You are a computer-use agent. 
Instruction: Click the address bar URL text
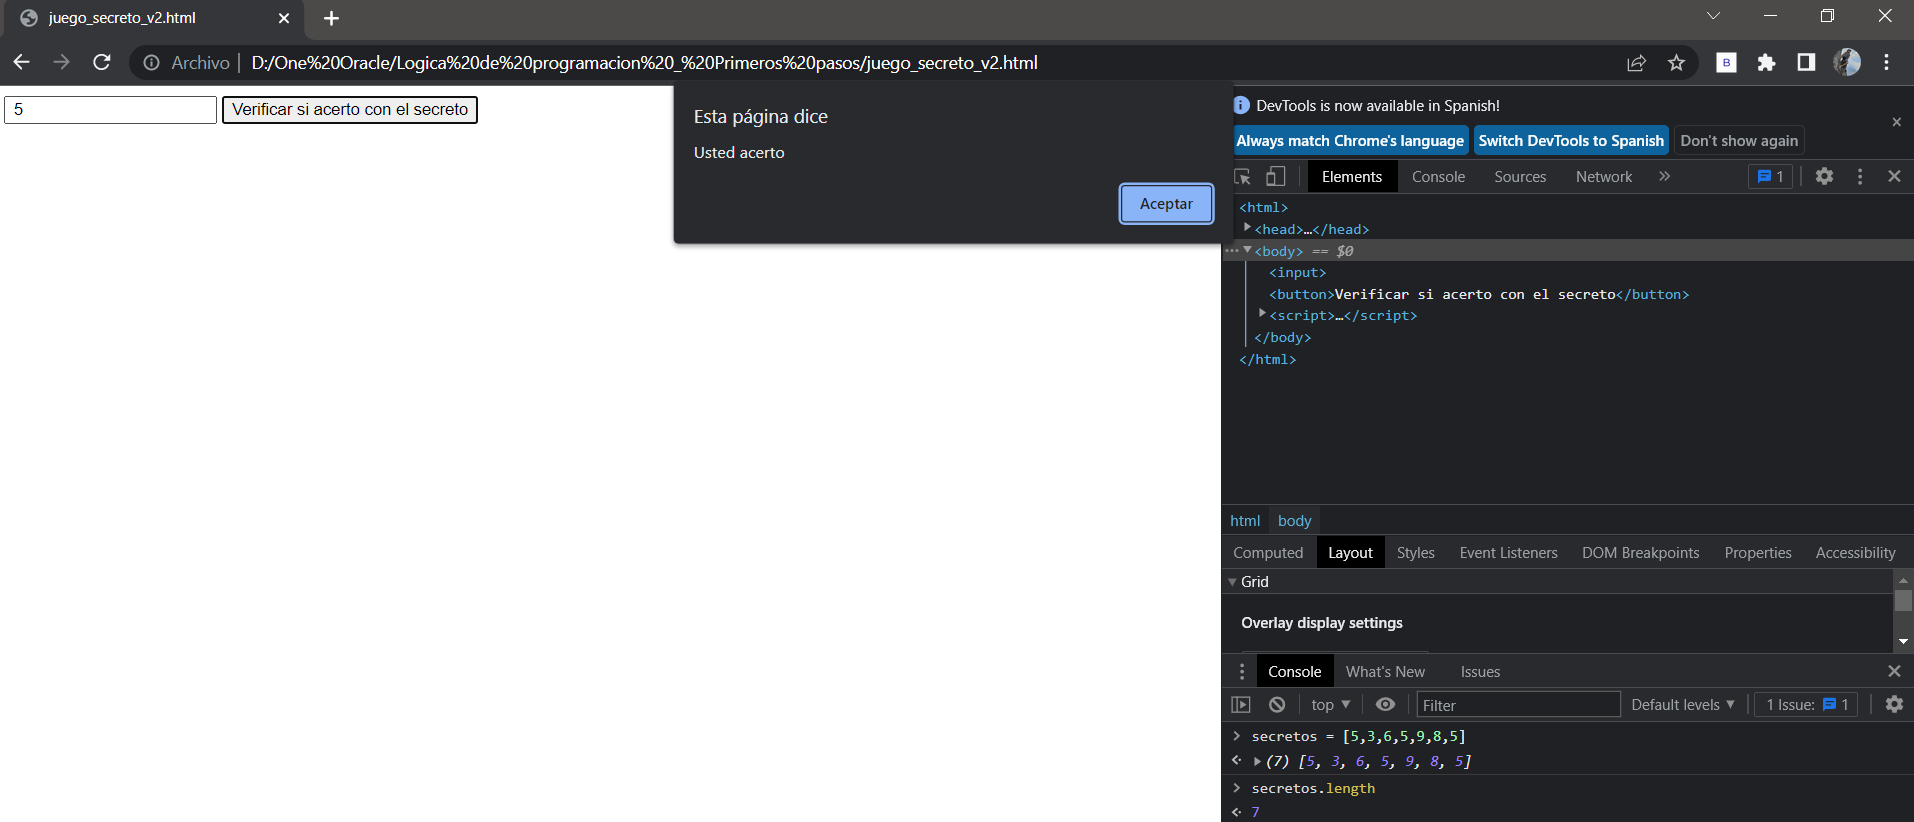[644, 63]
